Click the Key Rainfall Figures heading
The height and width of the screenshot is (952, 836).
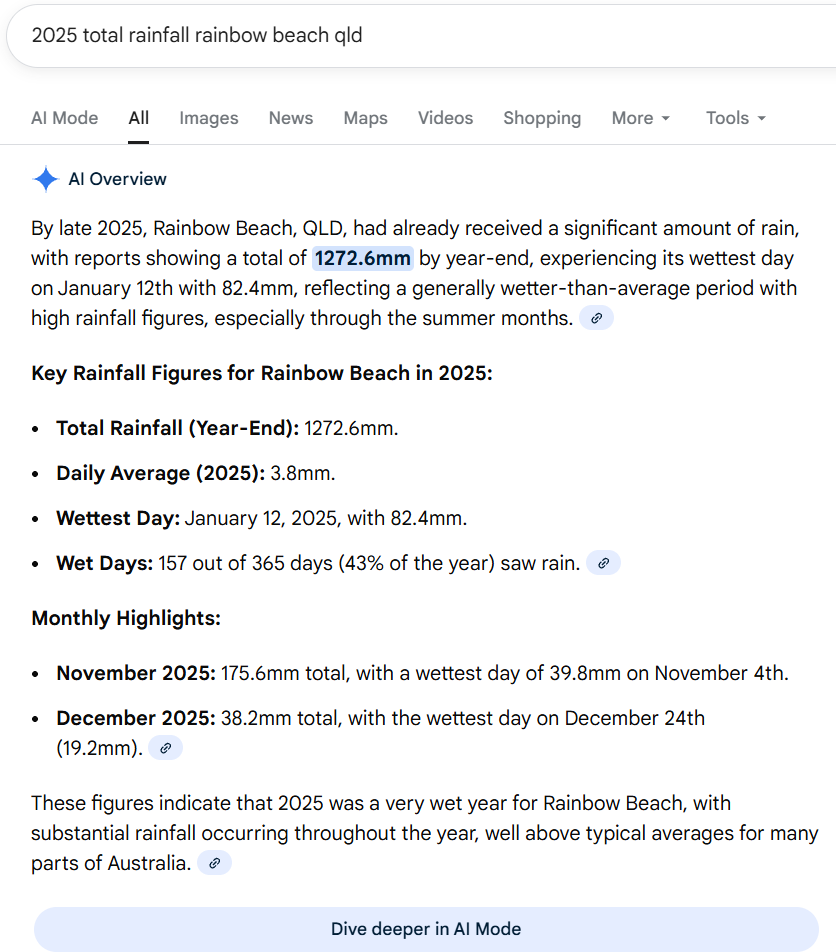click(262, 373)
